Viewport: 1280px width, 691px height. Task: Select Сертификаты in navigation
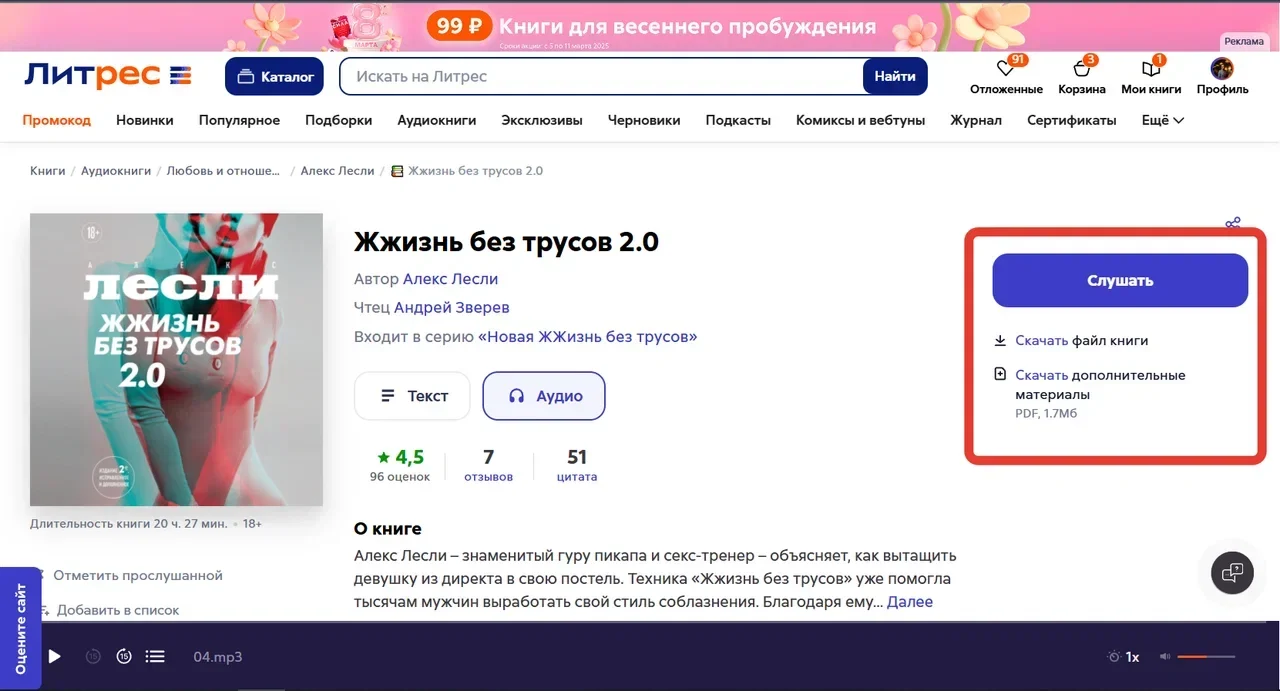(1072, 120)
